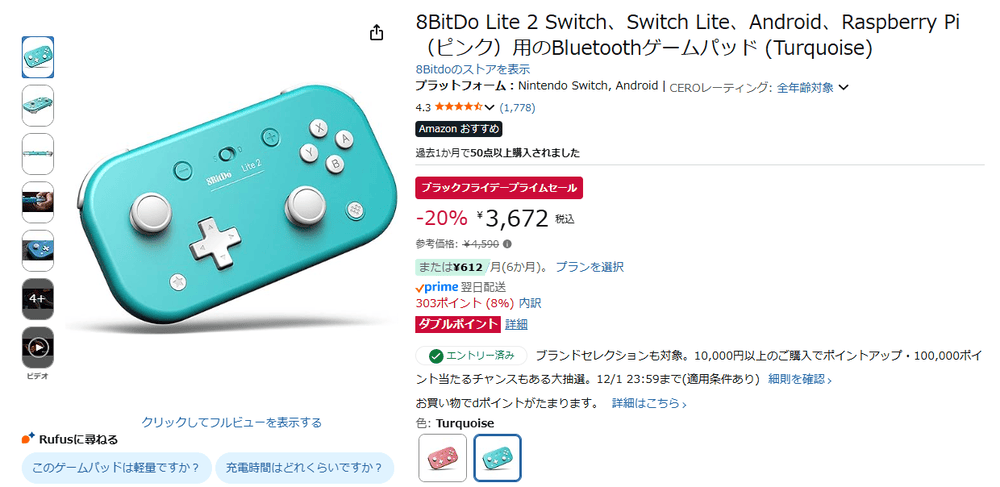Click the share icon above the product image
Image resolution: width=1000 pixels, height=487 pixels.
click(376, 33)
